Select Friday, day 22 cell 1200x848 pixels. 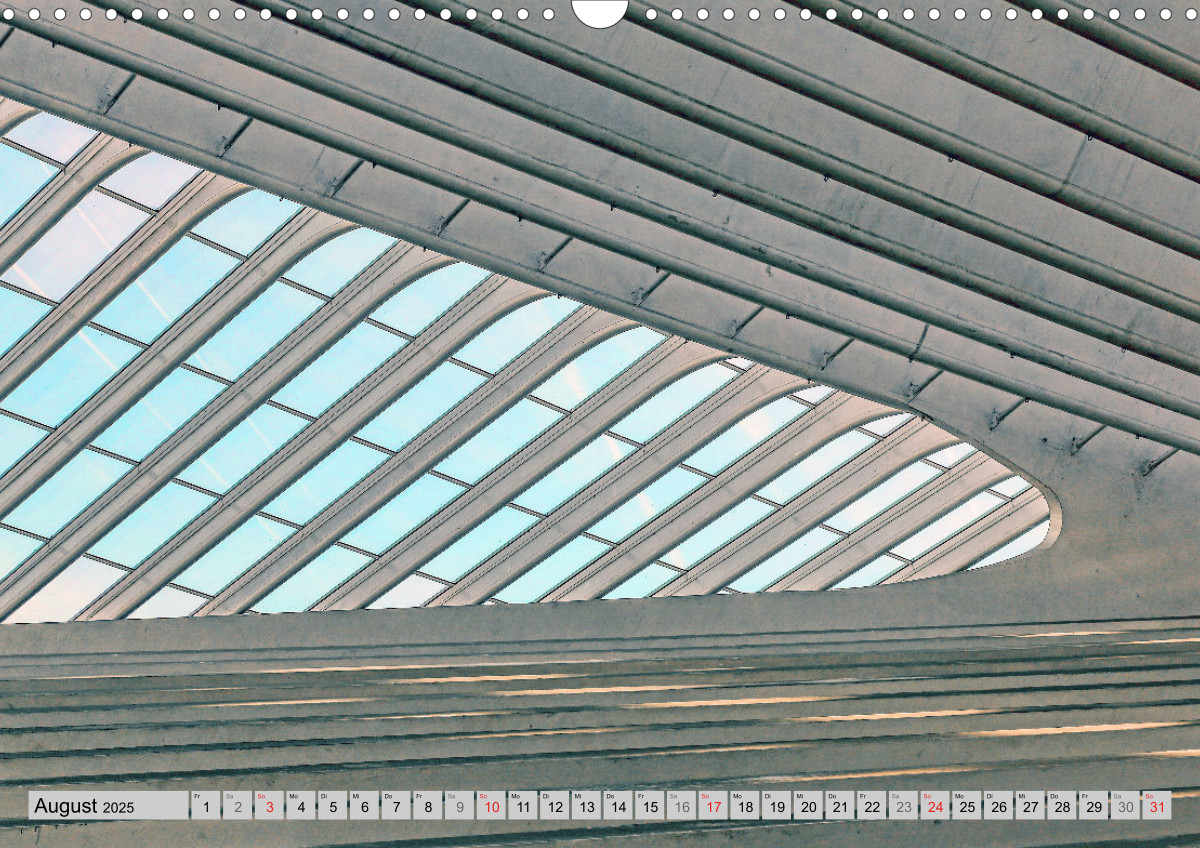point(872,805)
